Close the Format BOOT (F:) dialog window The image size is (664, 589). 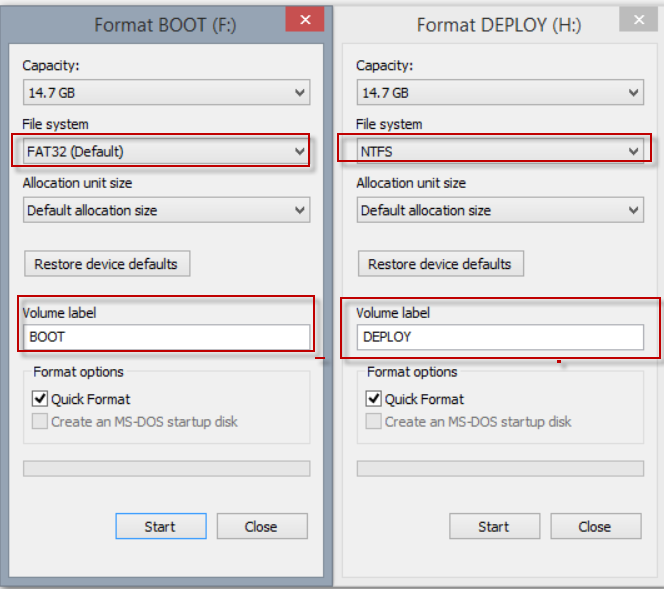point(305,19)
